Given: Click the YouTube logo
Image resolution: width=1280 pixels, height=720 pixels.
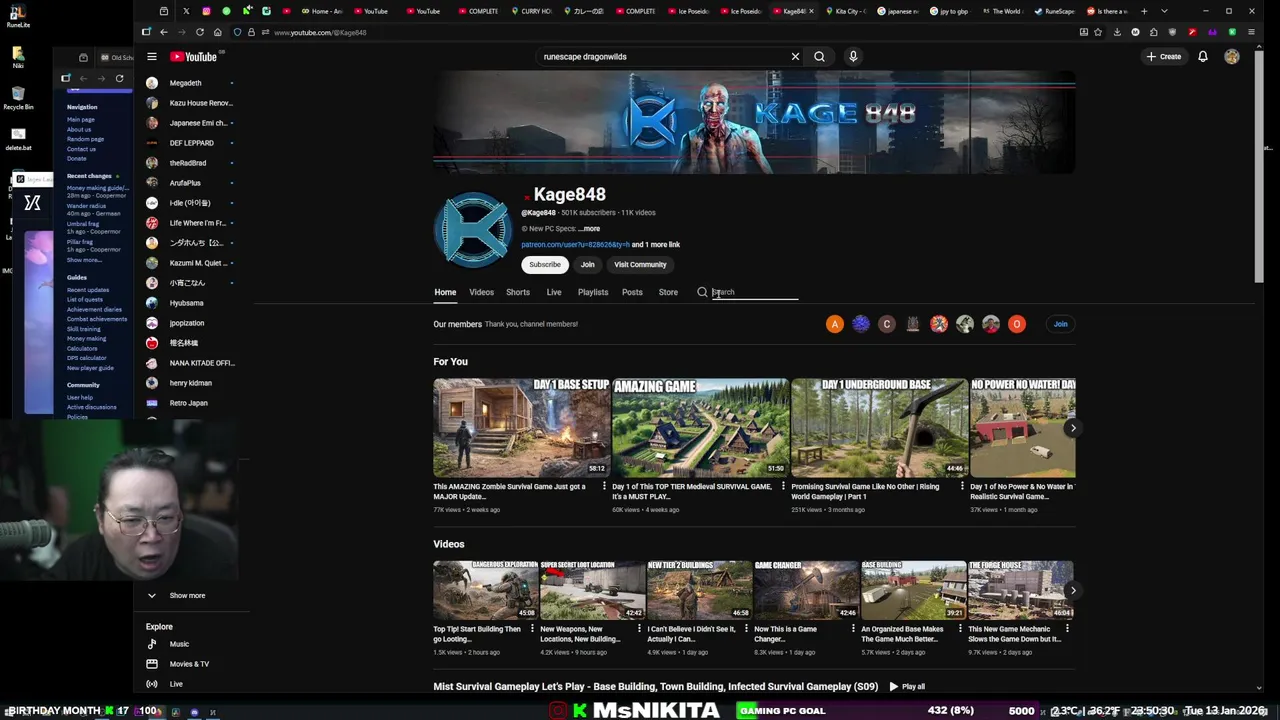Looking at the screenshot, I should click(193, 57).
